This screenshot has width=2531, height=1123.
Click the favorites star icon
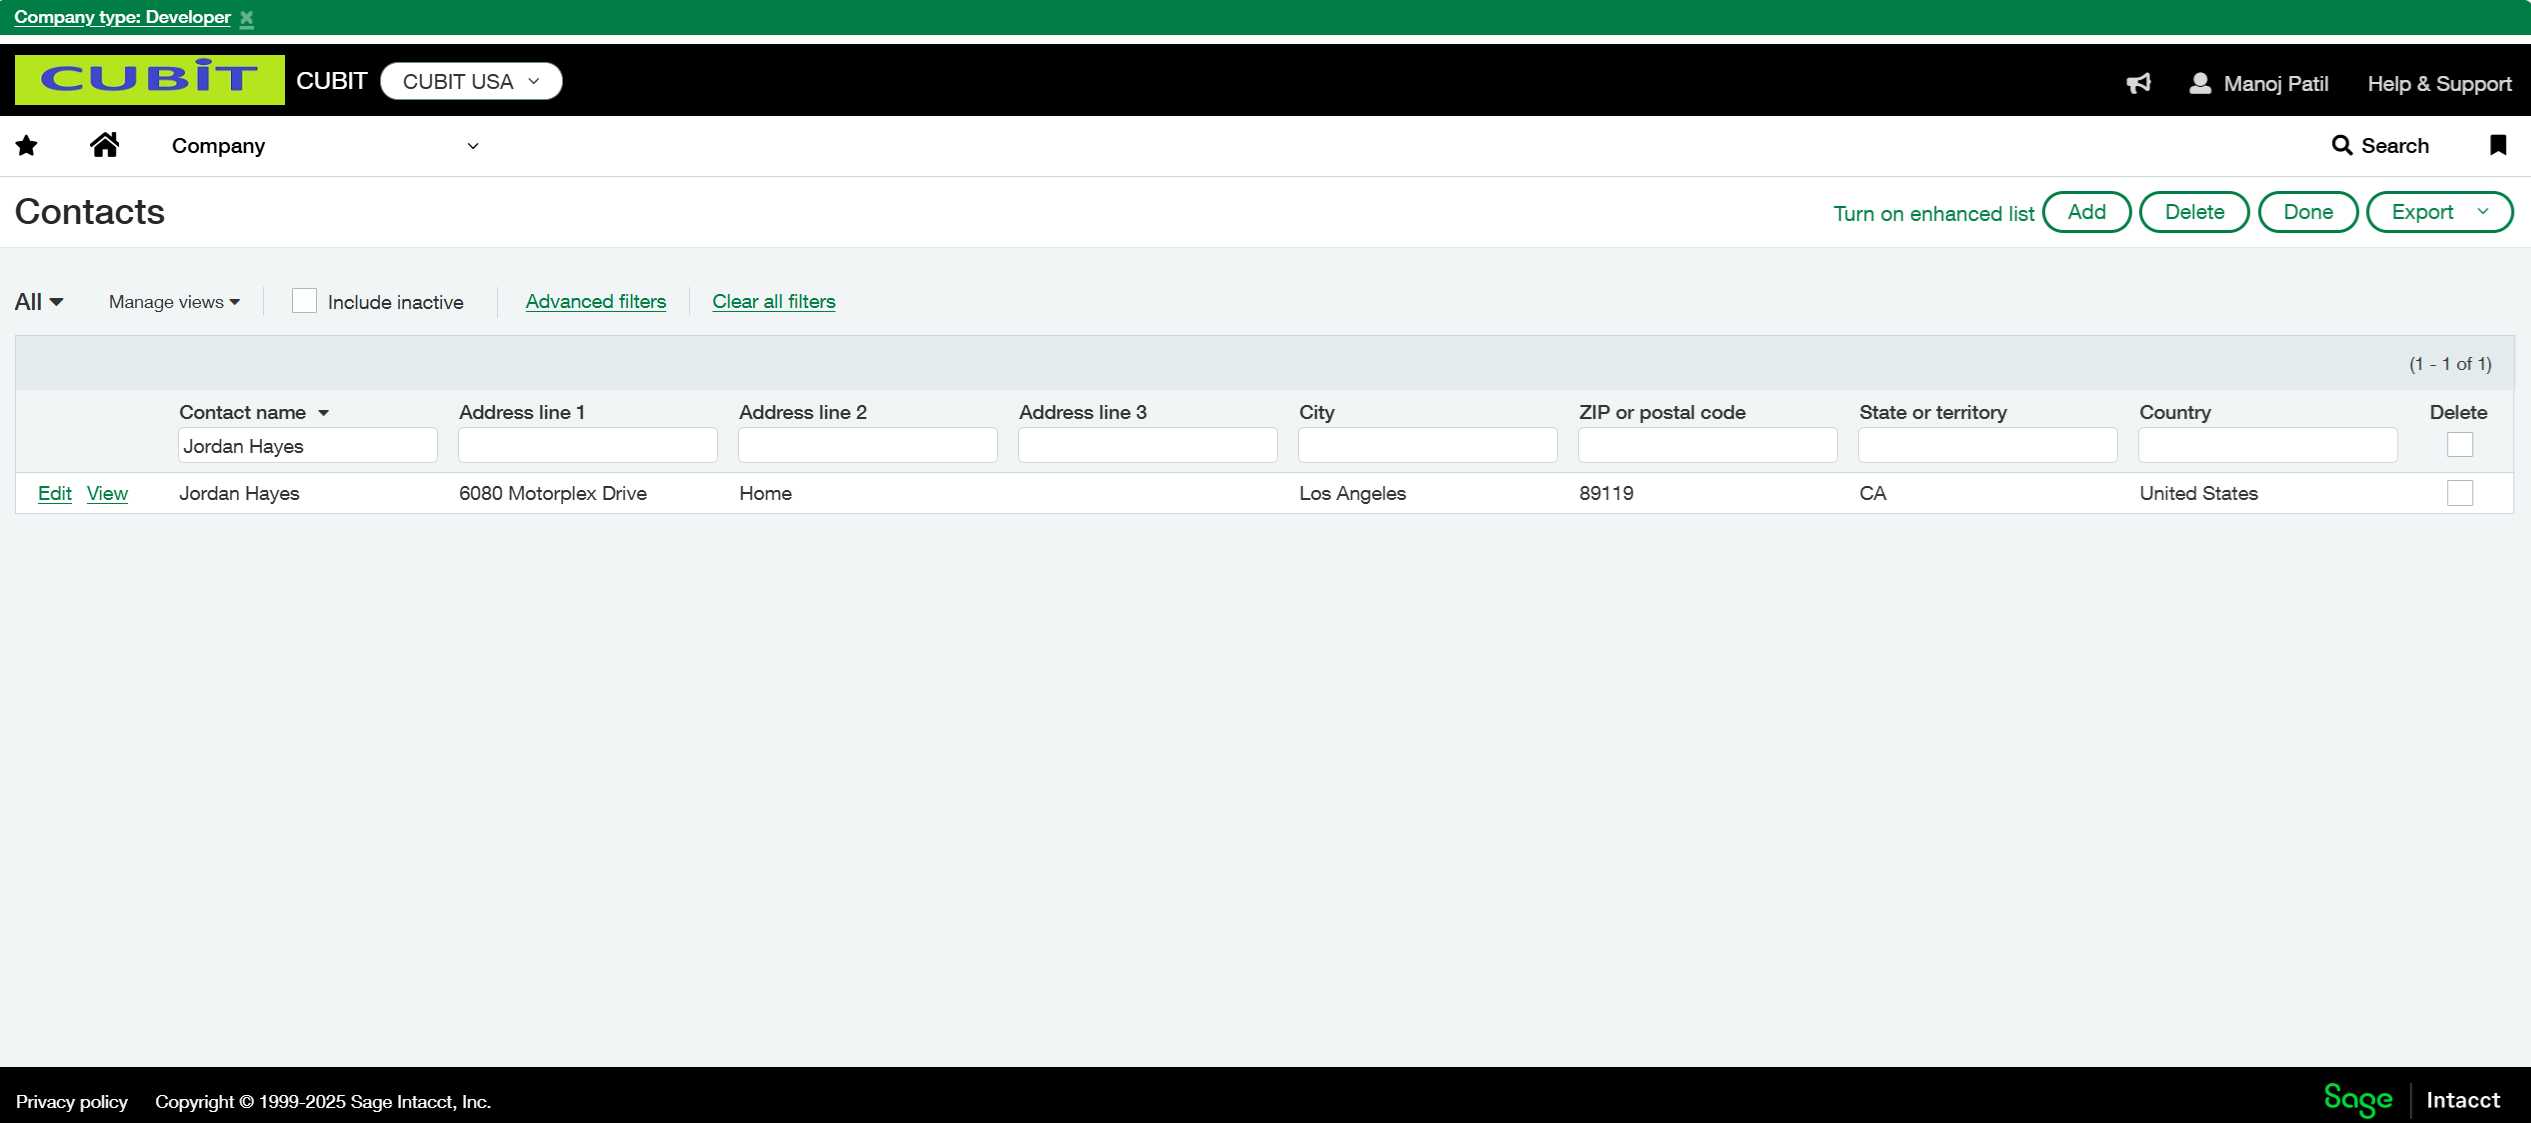(x=27, y=146)
